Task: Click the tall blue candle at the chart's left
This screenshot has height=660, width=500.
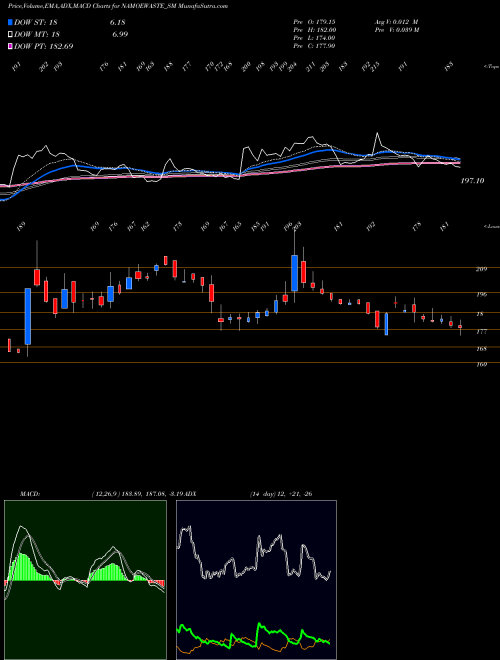Action: [x=28, y=317]
